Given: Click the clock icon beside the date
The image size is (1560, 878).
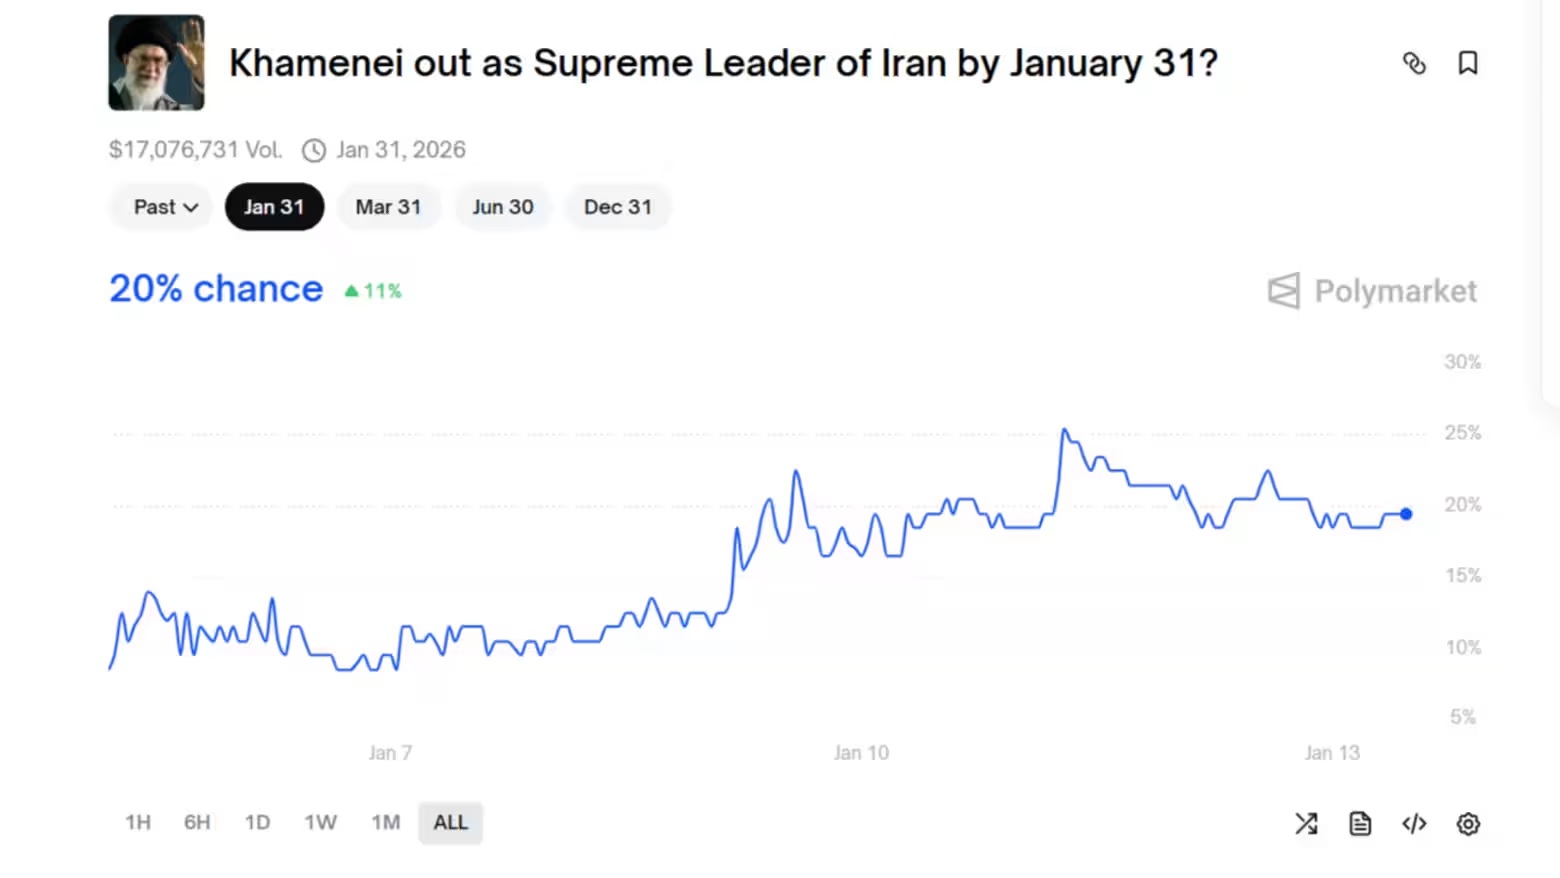Looking at the screenshot, I should tap(314, 150).
